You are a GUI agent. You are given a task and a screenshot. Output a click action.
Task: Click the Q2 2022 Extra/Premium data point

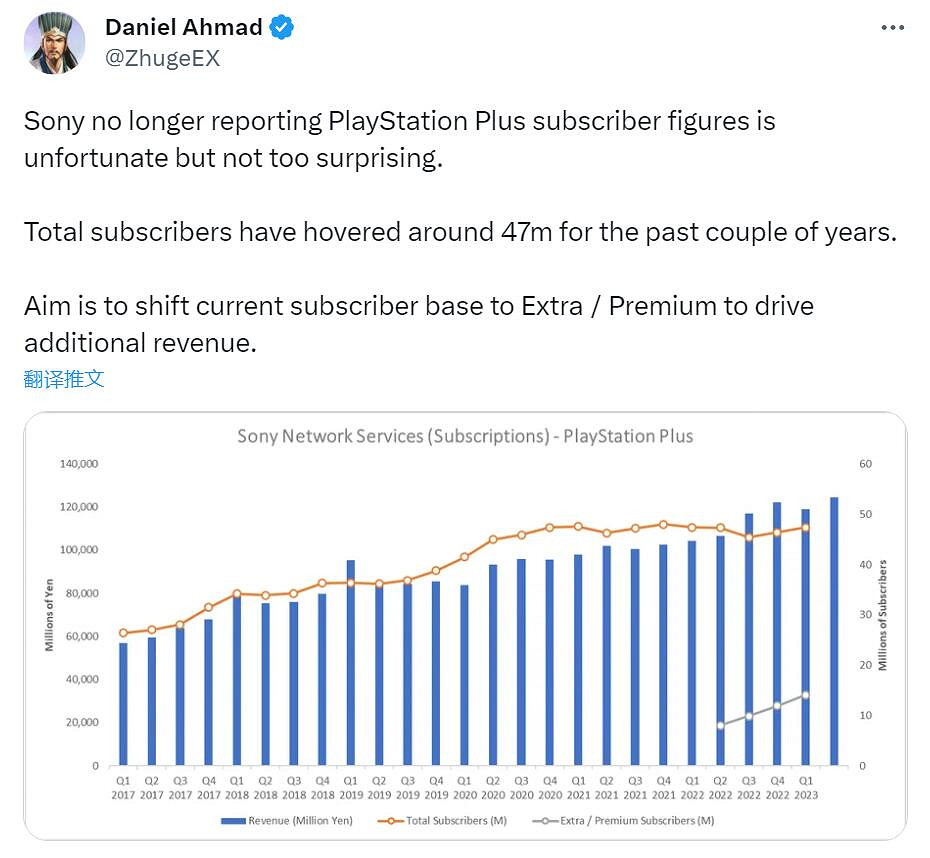tap(720, 725)
